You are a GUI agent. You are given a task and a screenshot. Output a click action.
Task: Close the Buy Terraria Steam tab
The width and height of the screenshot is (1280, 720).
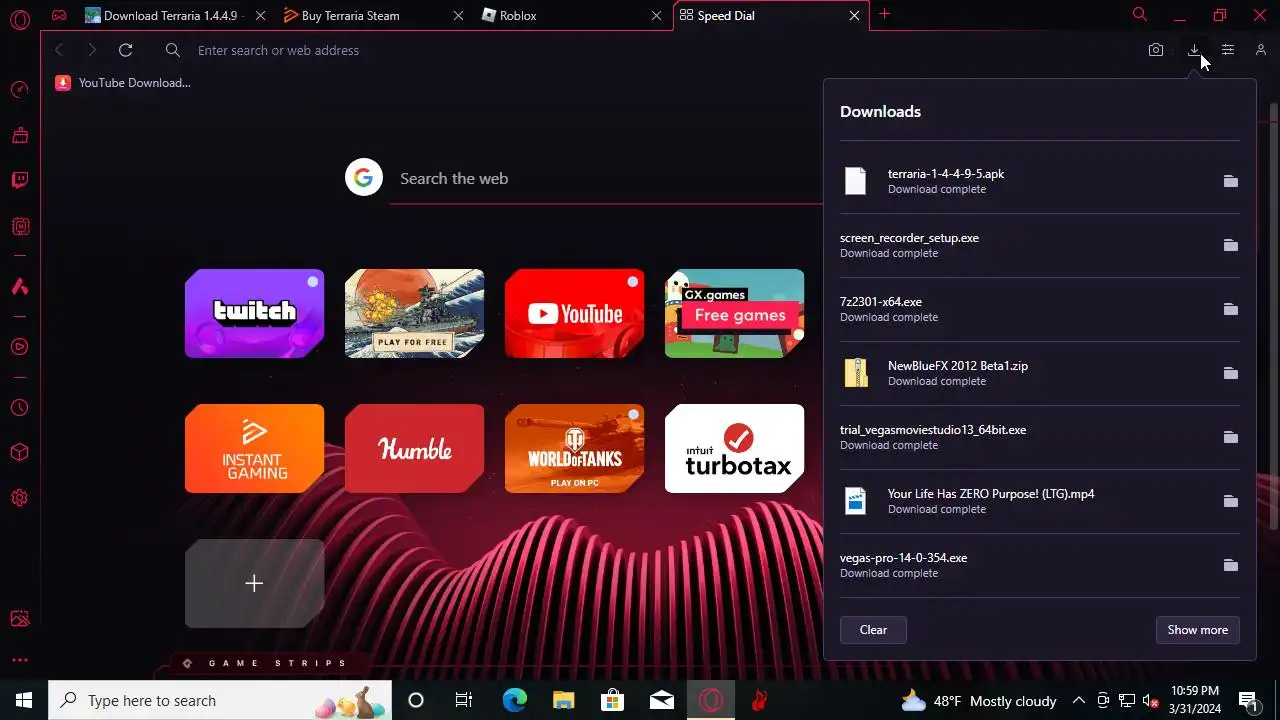tap(458, 16)
